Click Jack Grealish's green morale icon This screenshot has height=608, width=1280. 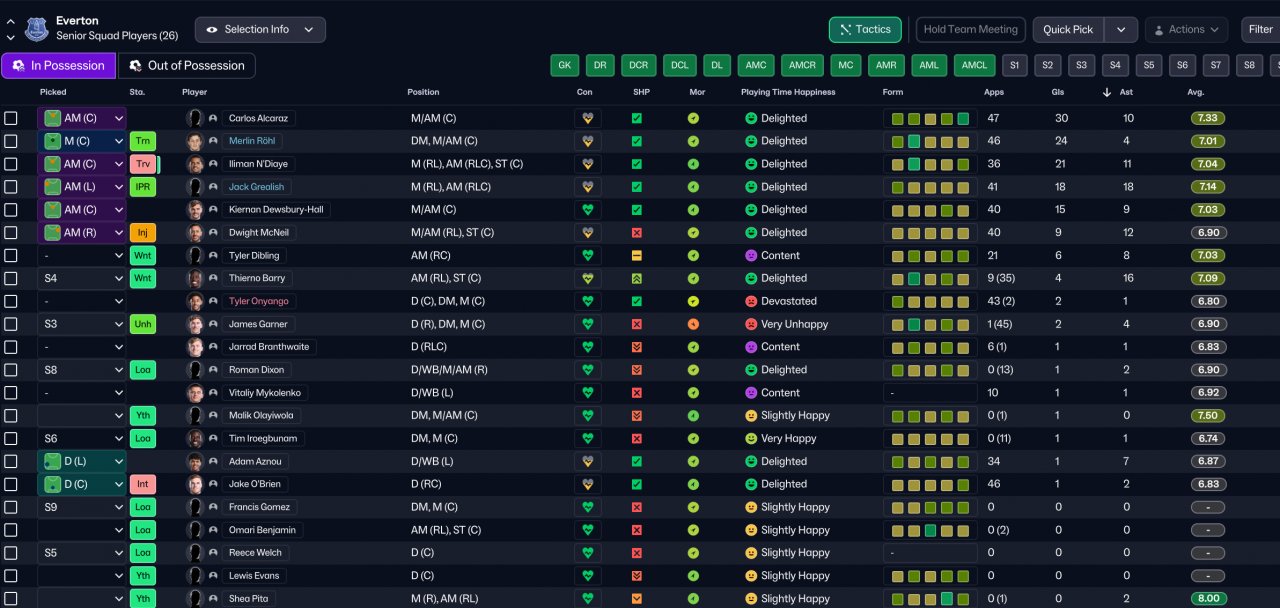pos(693,187)
